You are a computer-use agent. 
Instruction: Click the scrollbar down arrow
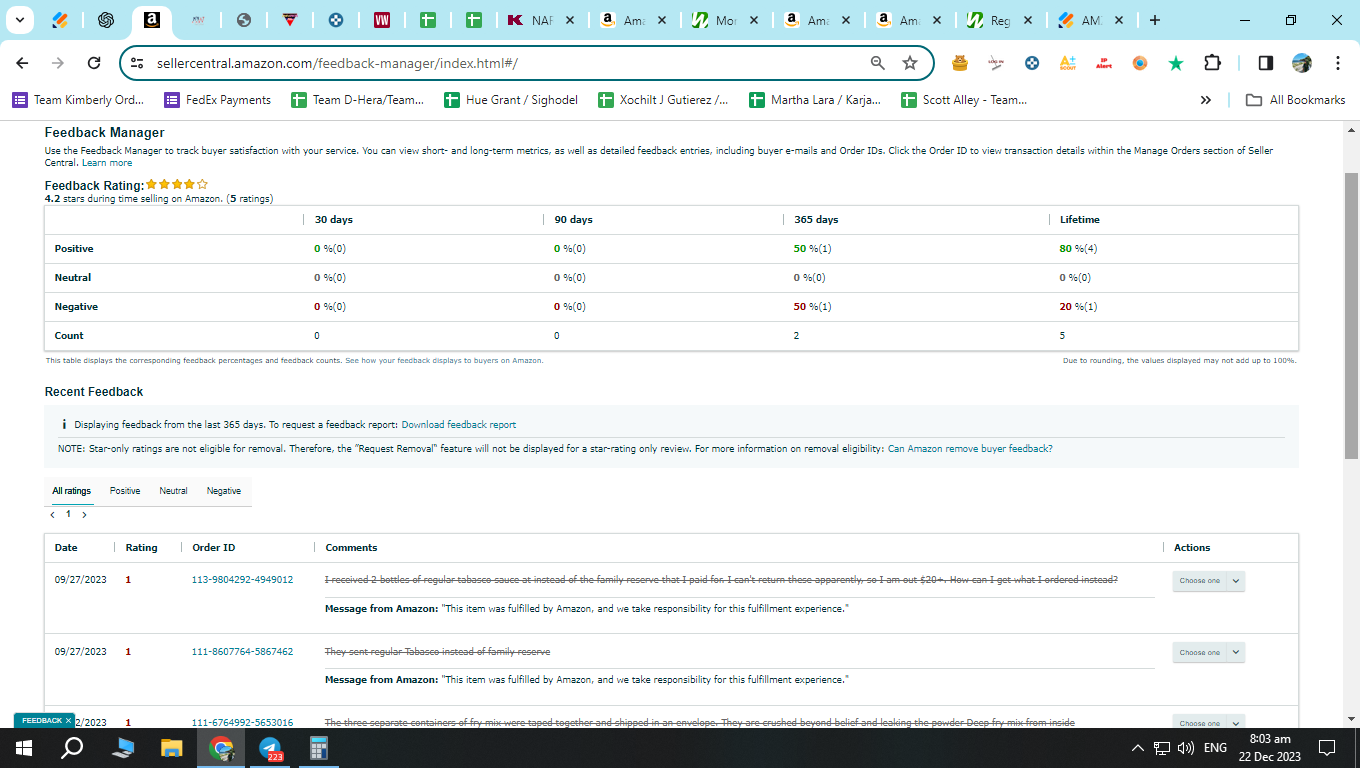(x=1351, y=719)
